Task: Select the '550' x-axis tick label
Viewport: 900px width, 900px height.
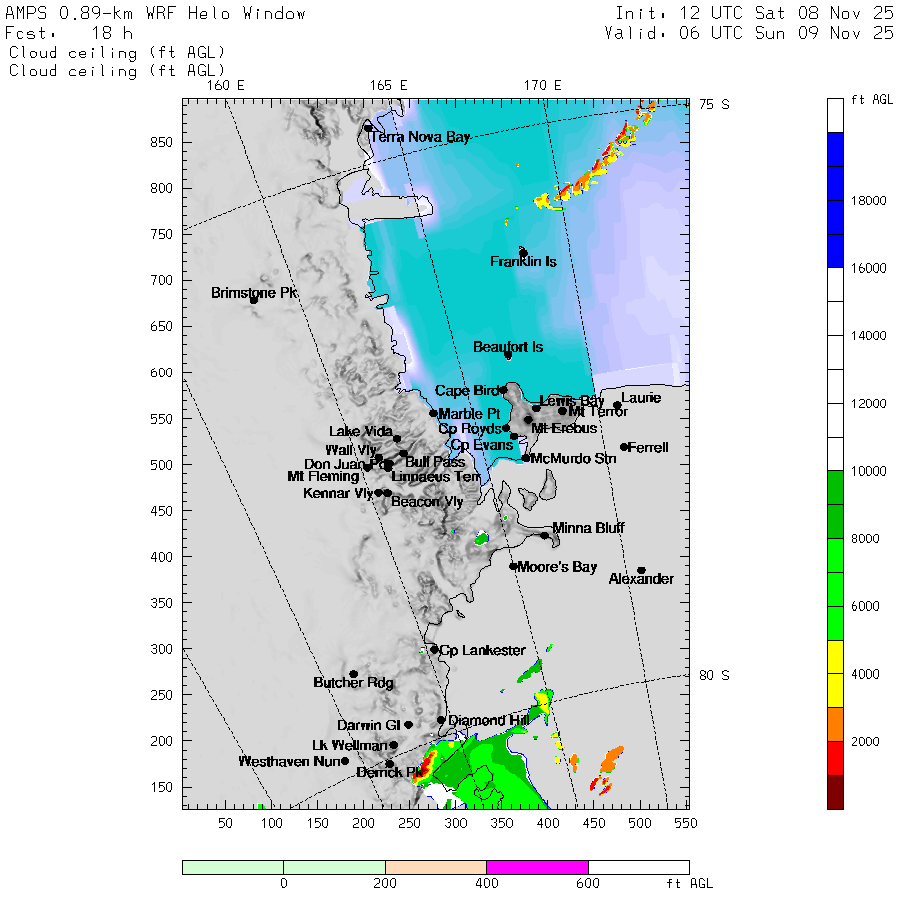Action: click(686, 824)
